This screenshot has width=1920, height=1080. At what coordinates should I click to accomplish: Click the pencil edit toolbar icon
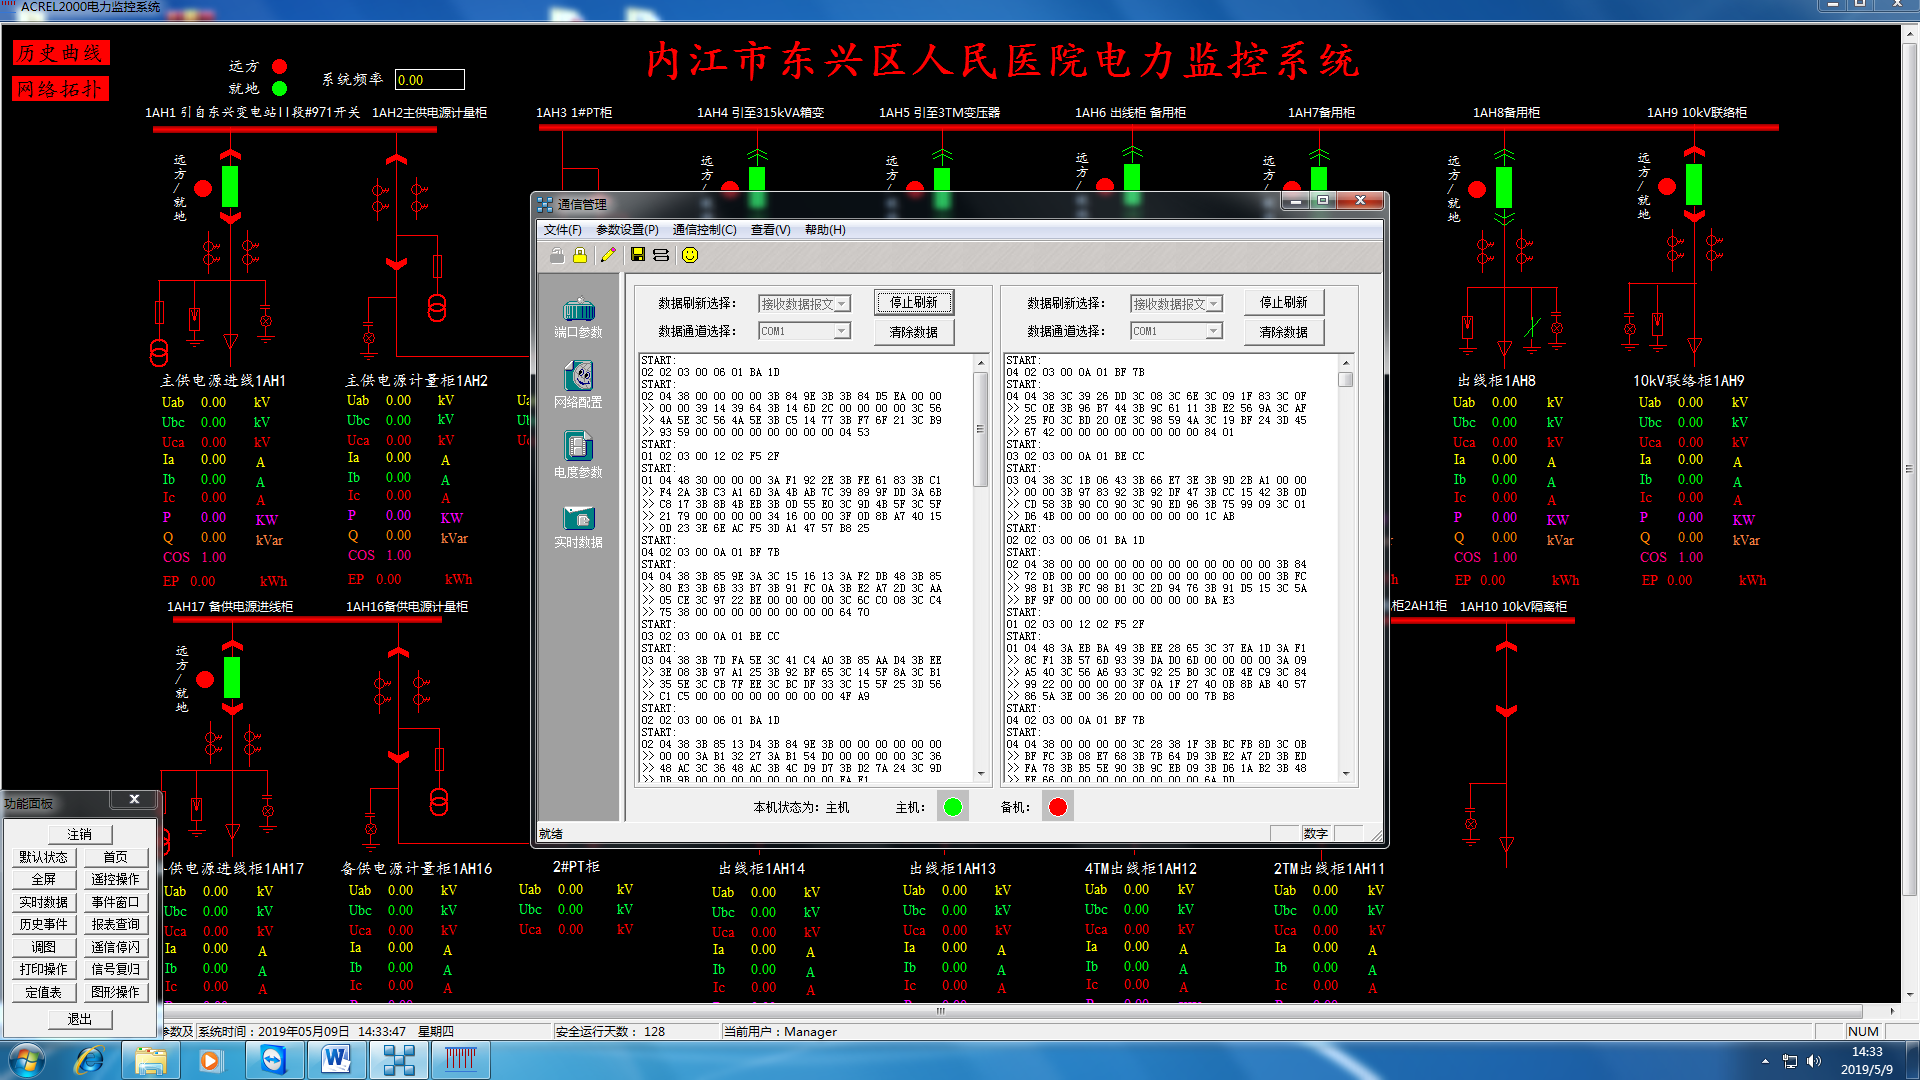[608, 256]
